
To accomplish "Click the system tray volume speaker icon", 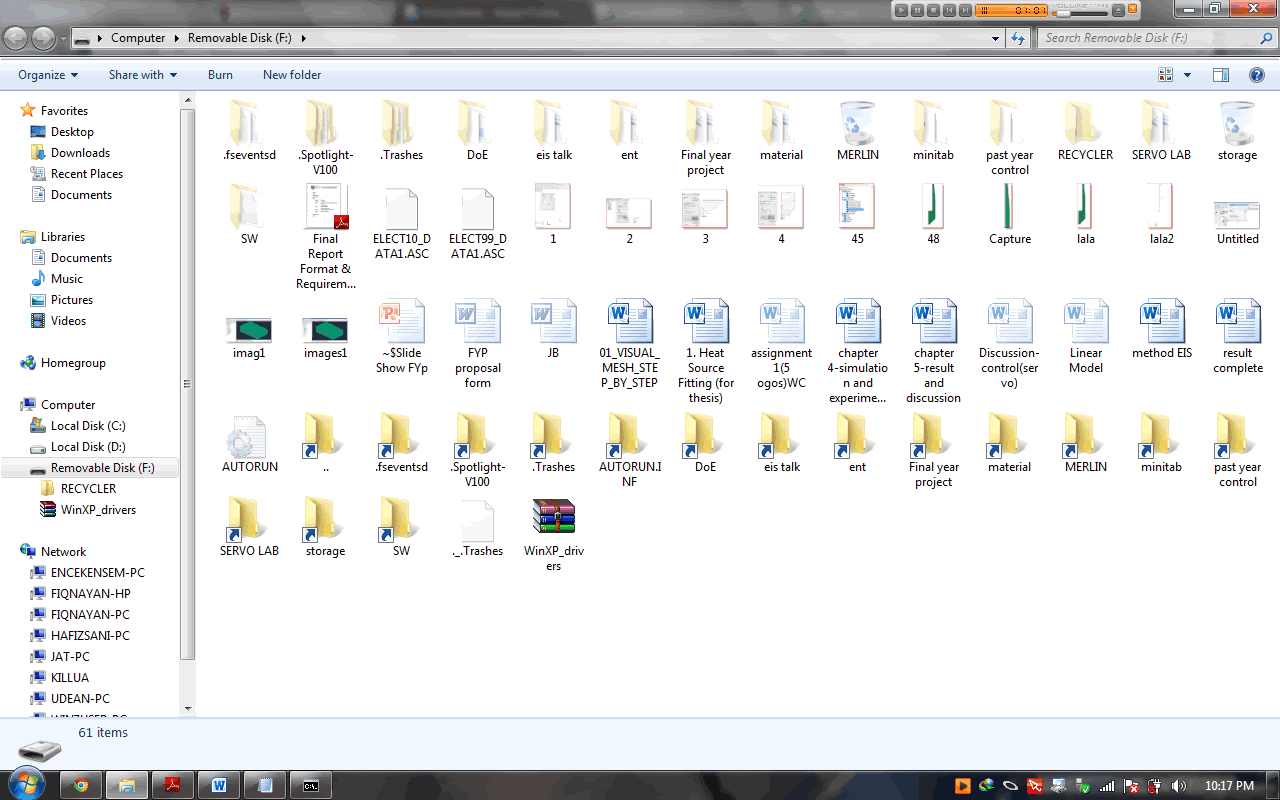I will [1178, 786].
